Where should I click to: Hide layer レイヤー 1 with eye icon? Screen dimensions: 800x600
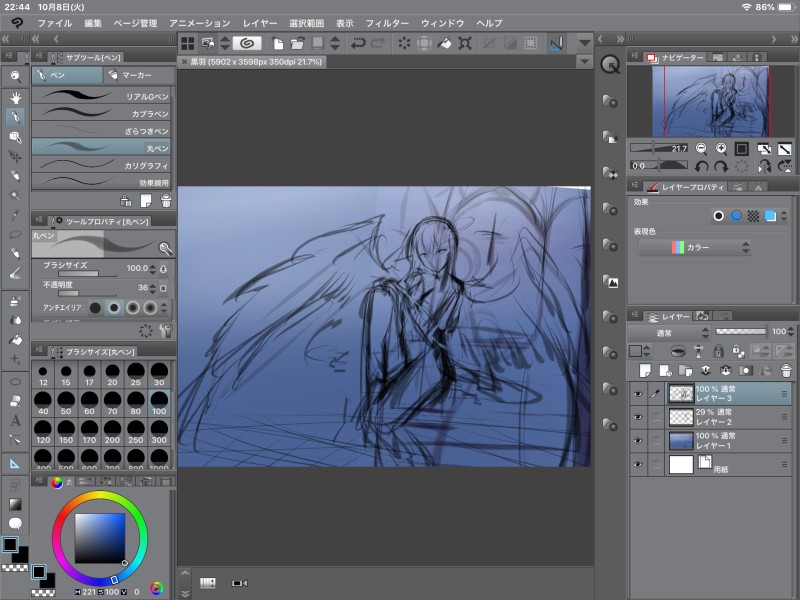click(x=638, y=440)
